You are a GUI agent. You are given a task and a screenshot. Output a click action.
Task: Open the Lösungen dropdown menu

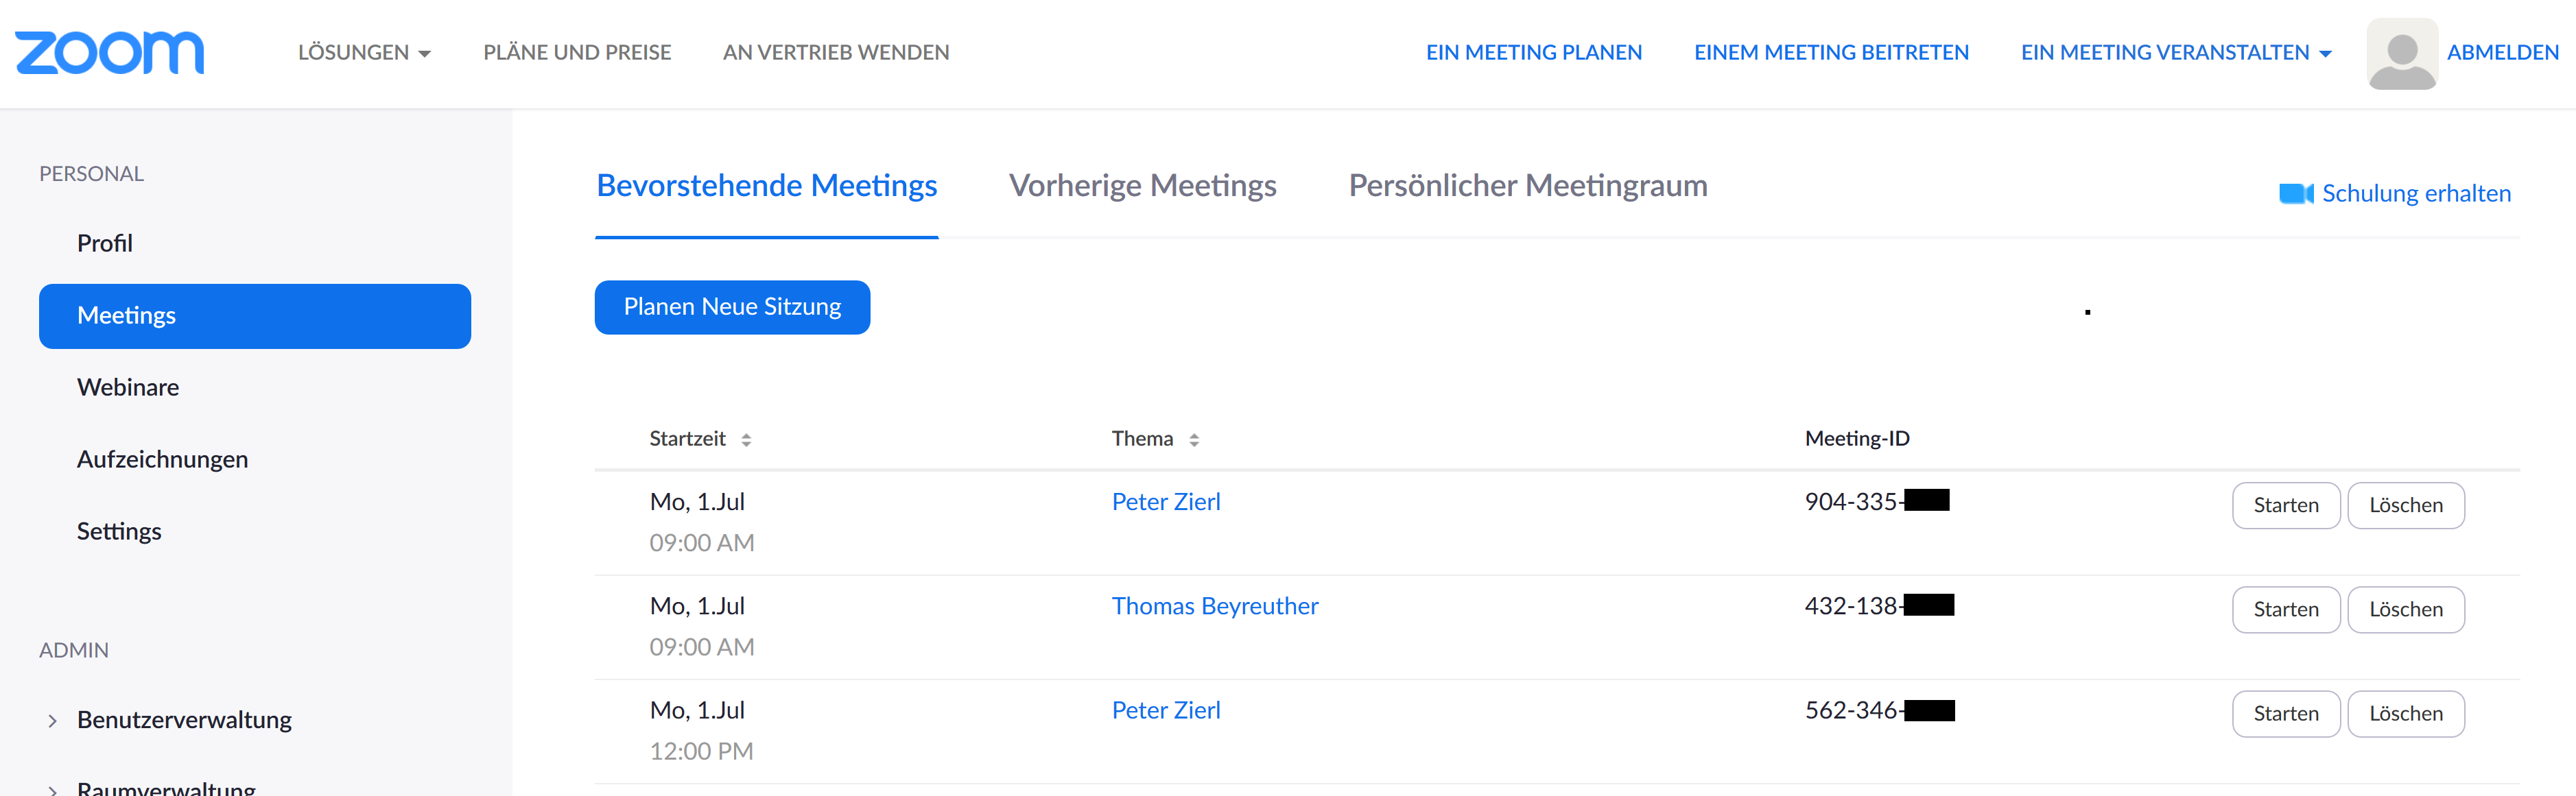tap(364, 53)
